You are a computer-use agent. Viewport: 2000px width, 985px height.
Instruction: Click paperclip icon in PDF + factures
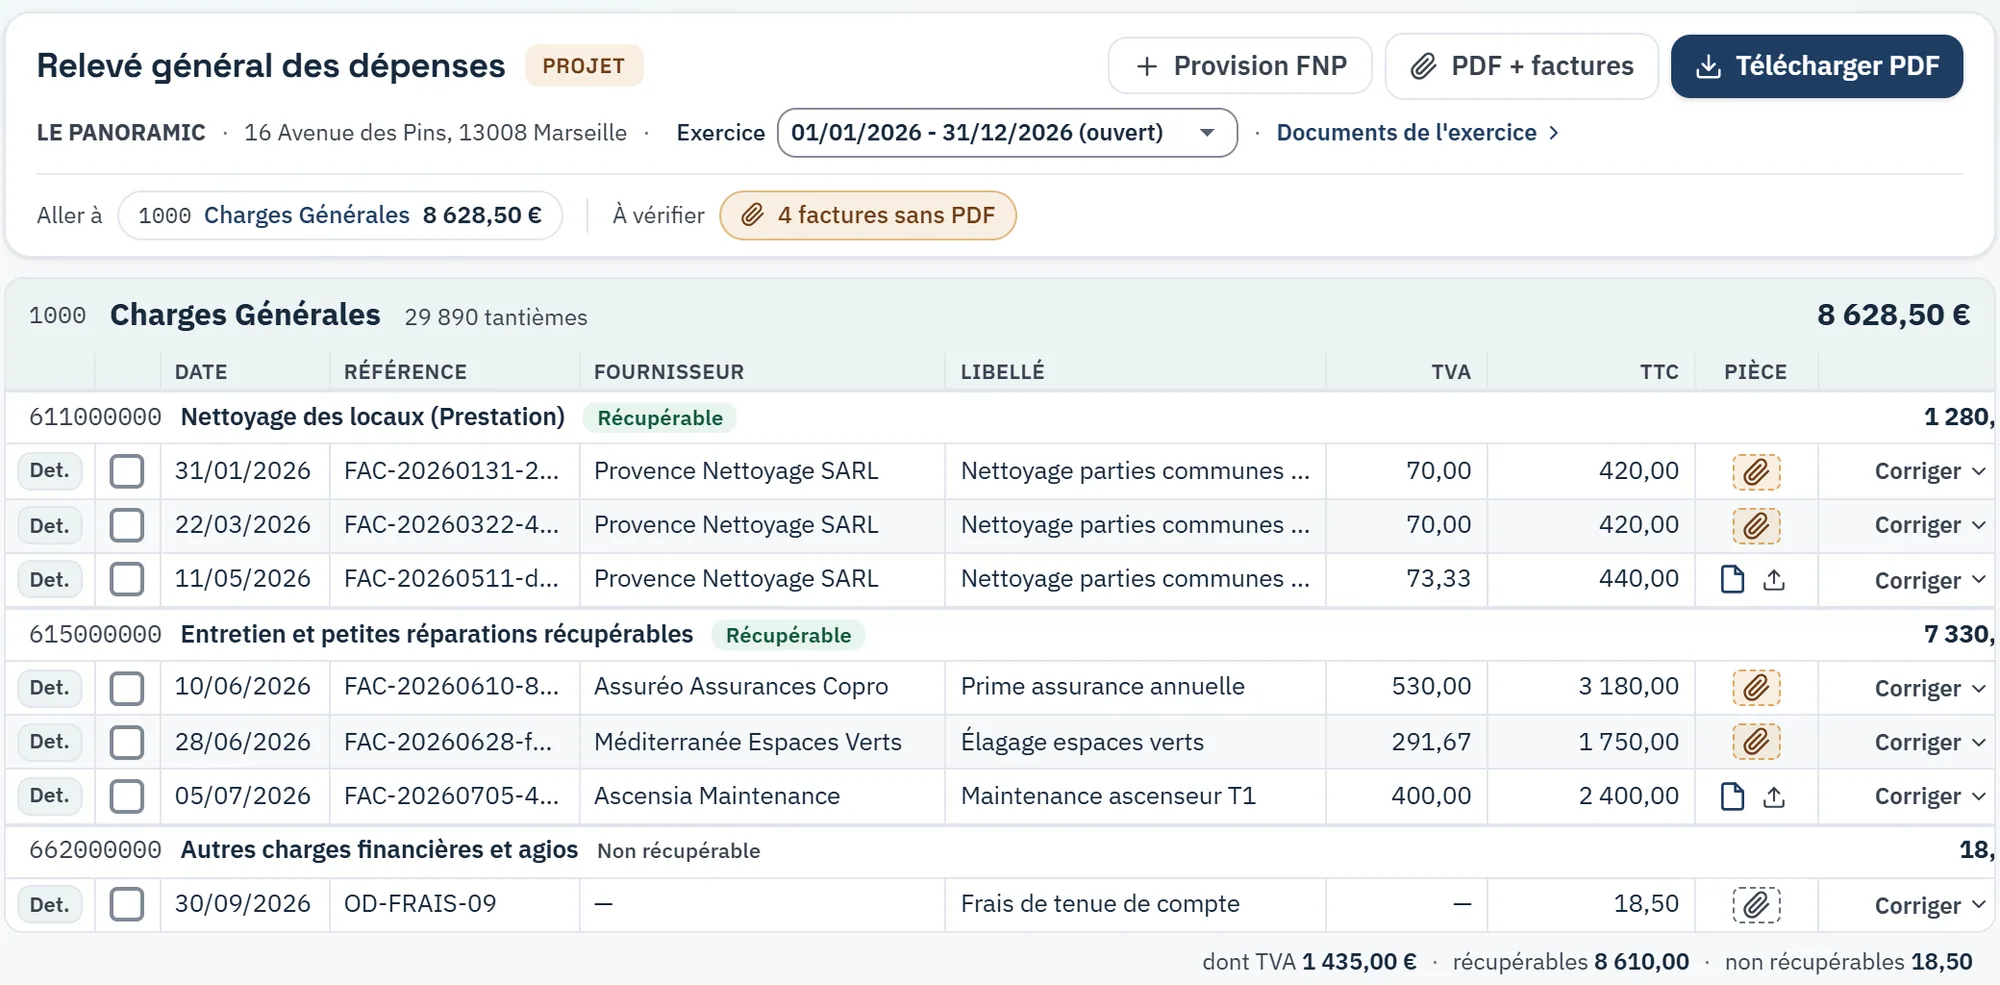coord(1423,66)
